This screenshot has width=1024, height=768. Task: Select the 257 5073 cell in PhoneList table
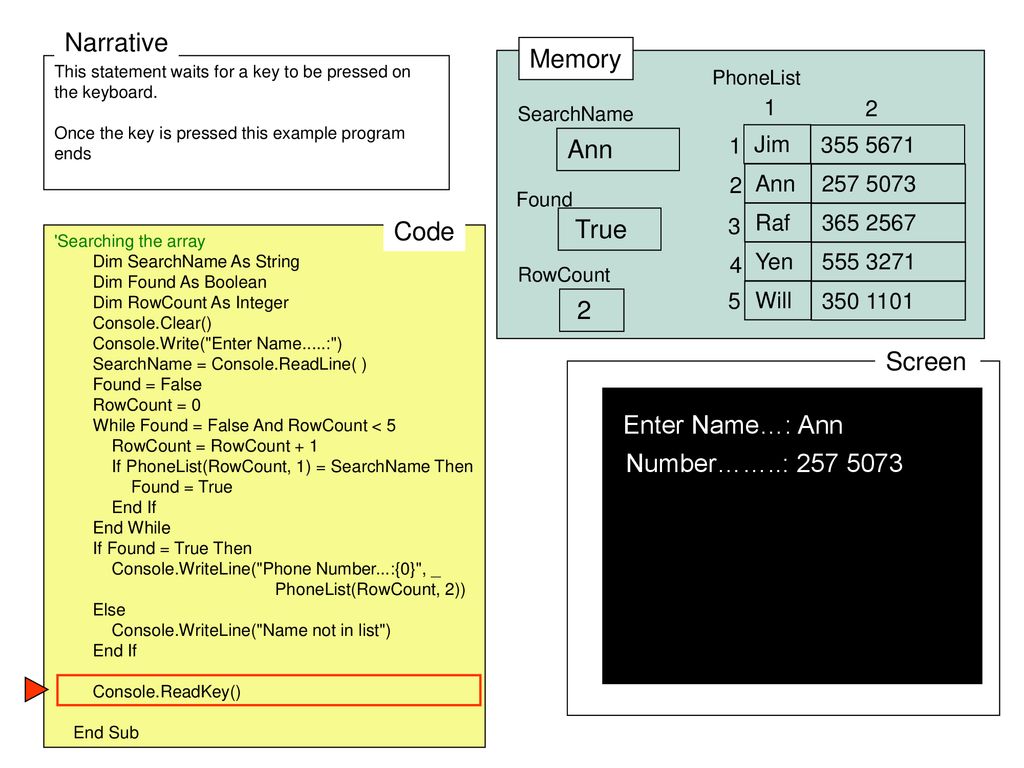888,184
